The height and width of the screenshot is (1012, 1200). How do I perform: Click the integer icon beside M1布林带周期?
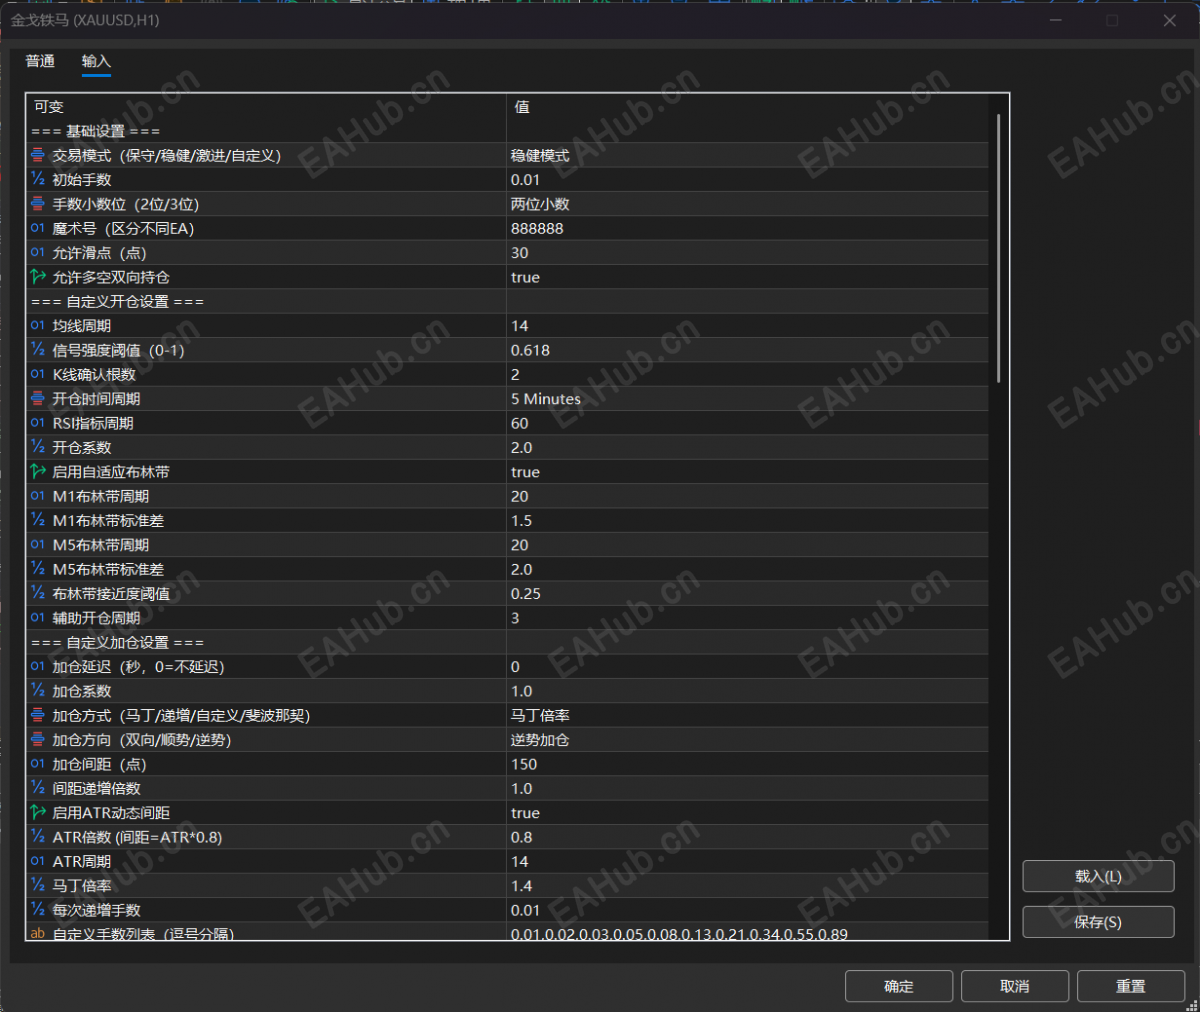[38, 496]
